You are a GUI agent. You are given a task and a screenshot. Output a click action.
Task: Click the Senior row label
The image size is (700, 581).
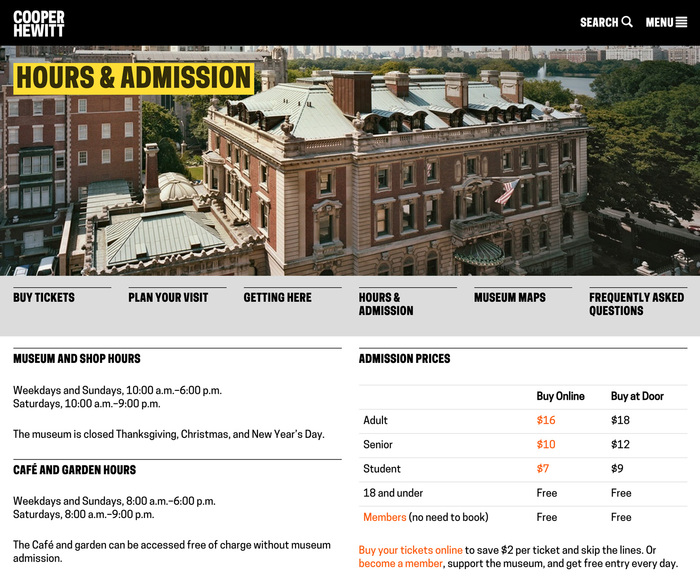378,444
